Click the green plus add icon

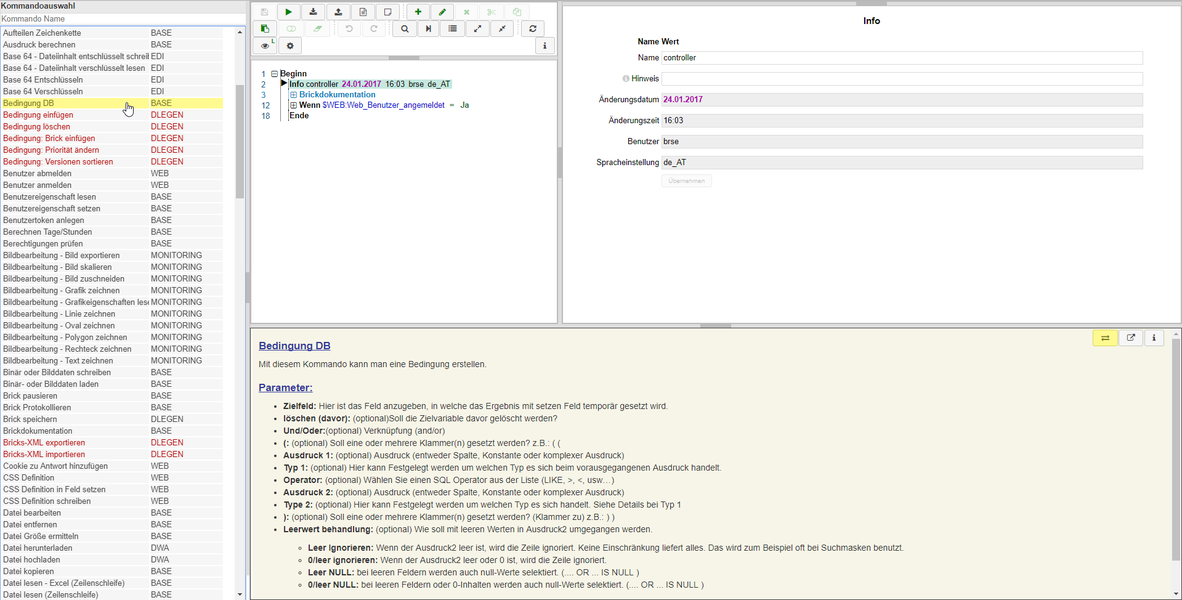point(418,12)
